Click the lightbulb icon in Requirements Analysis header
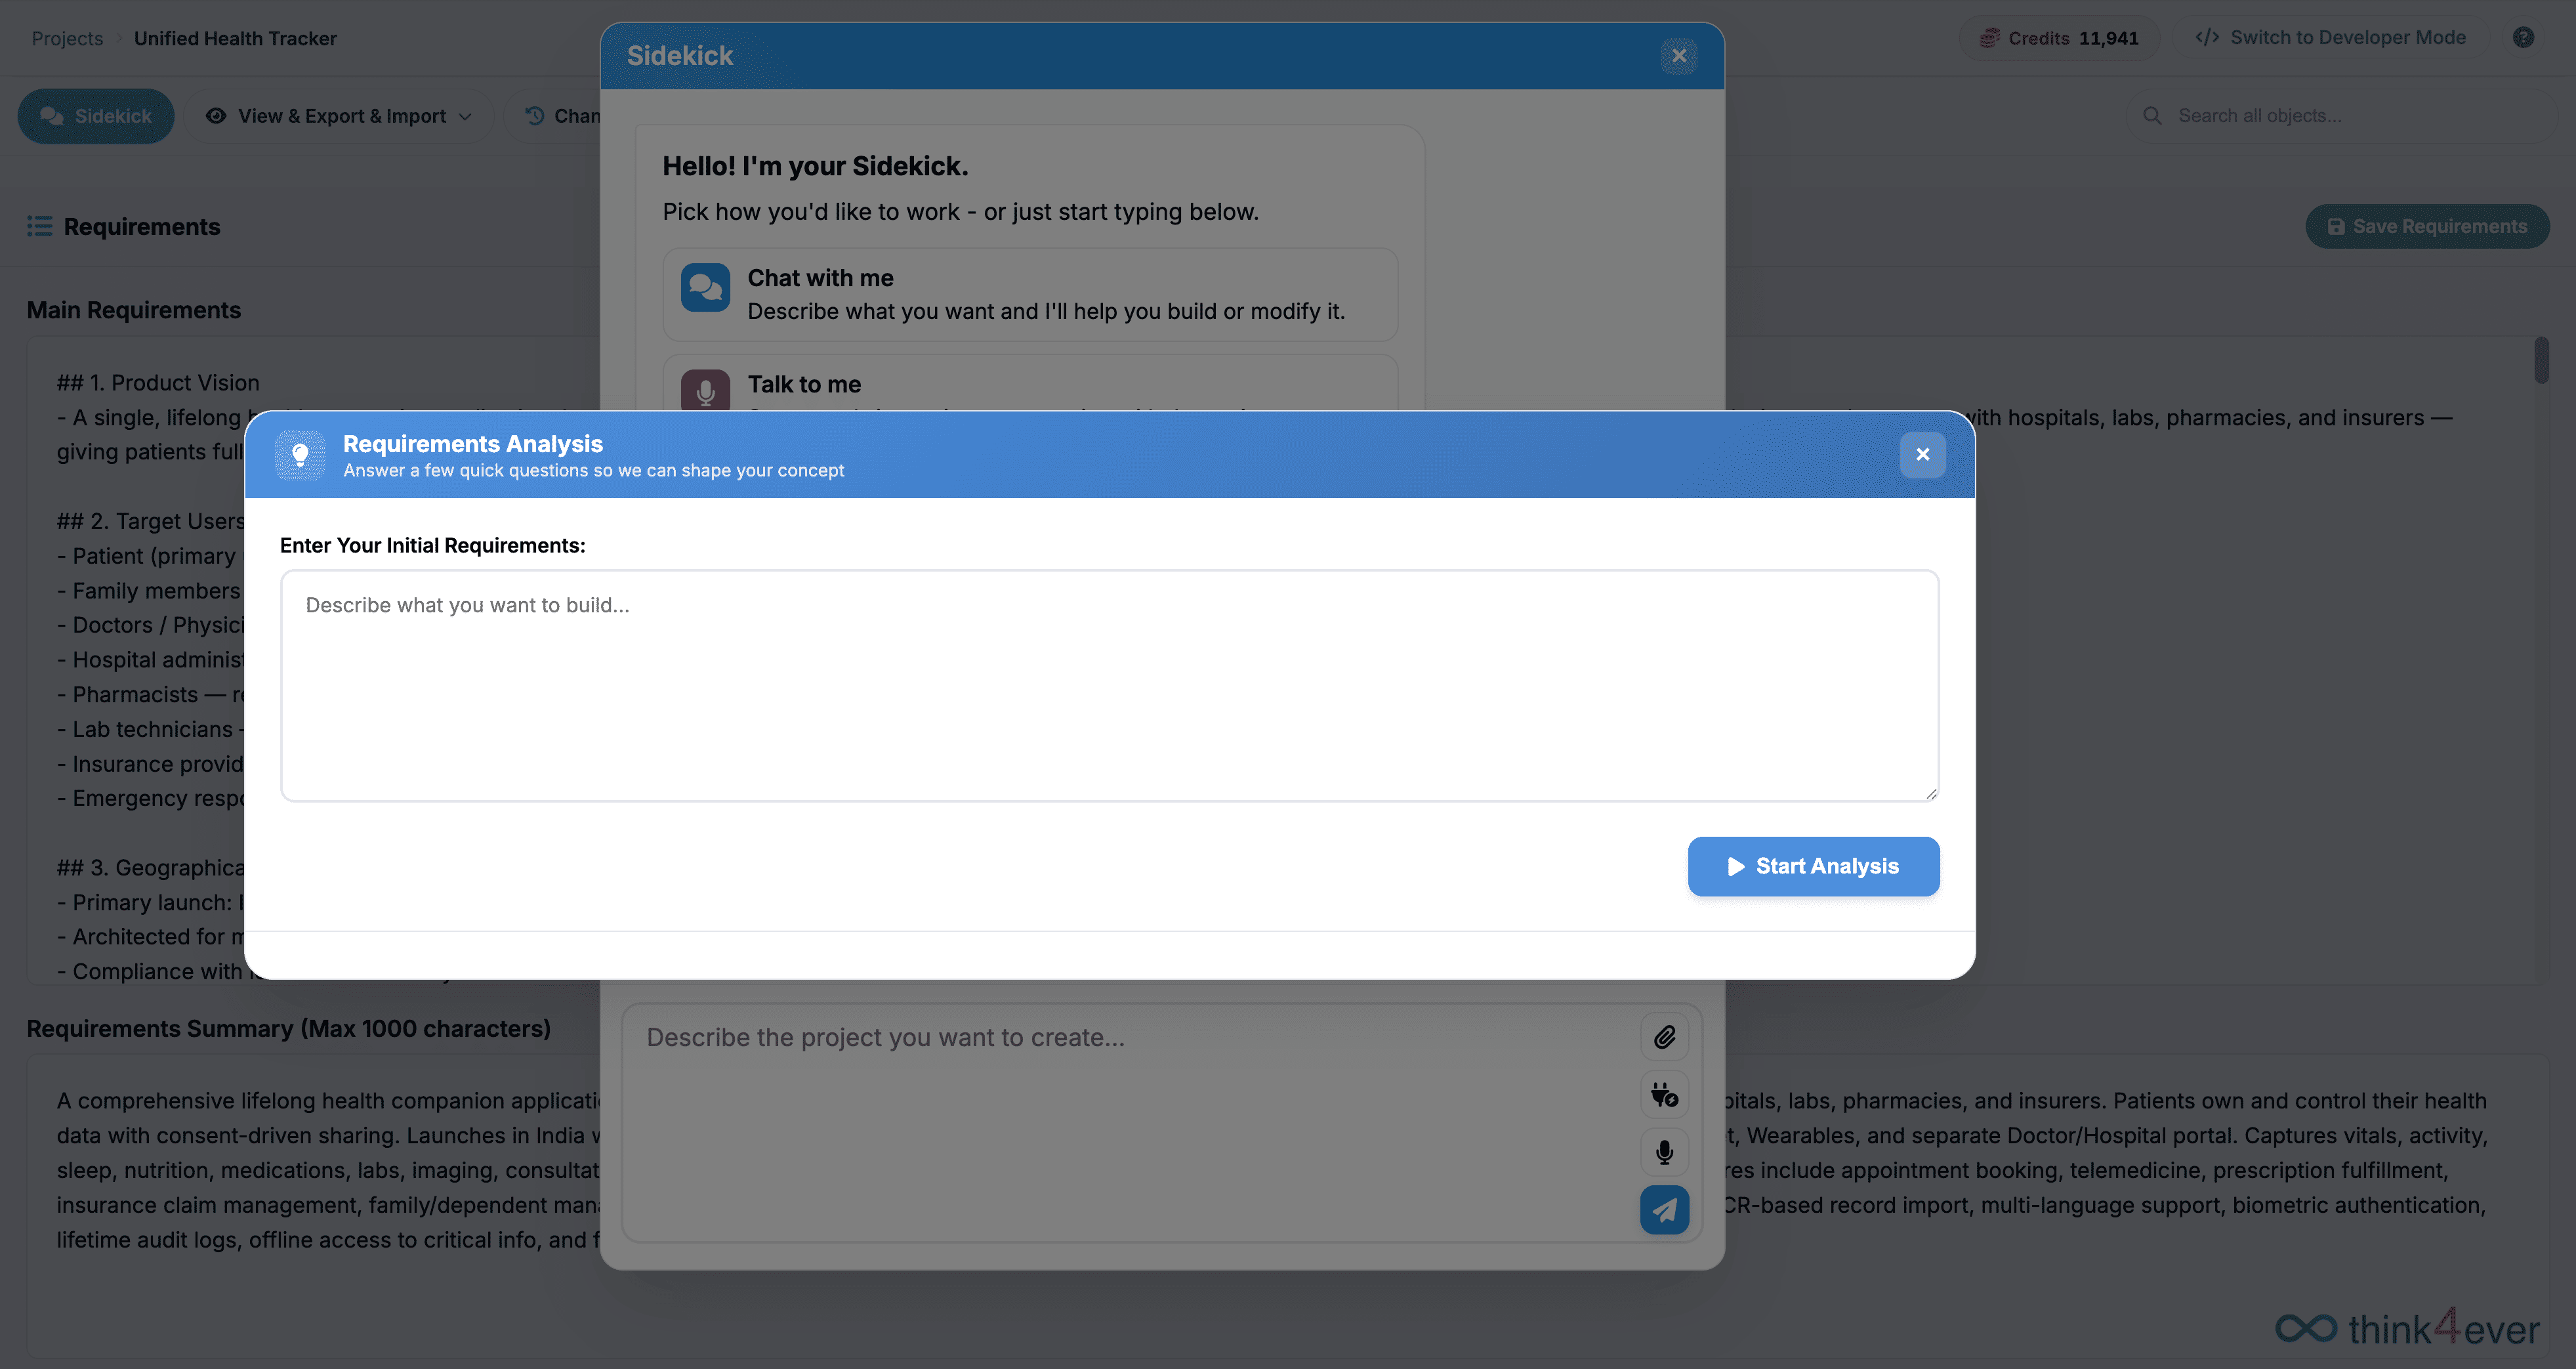The image size is (2576, 1369). (x=300, y=455)
